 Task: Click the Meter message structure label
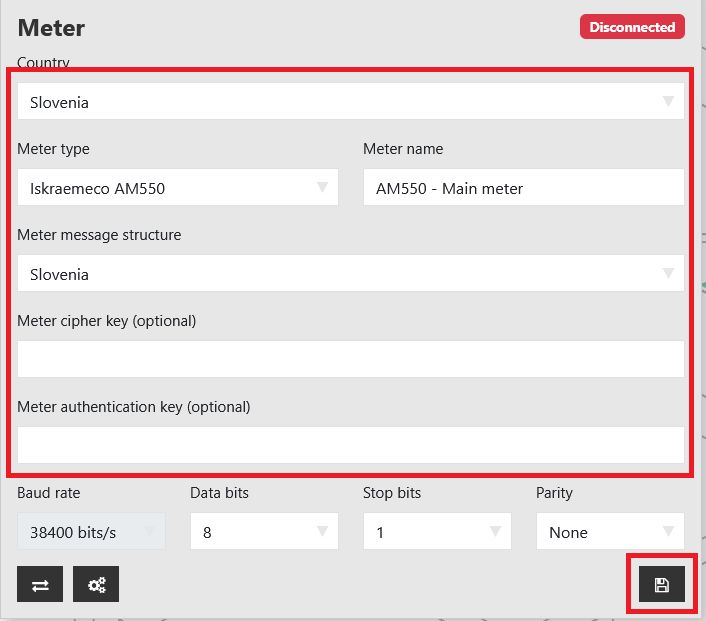(x=99, y=235)
